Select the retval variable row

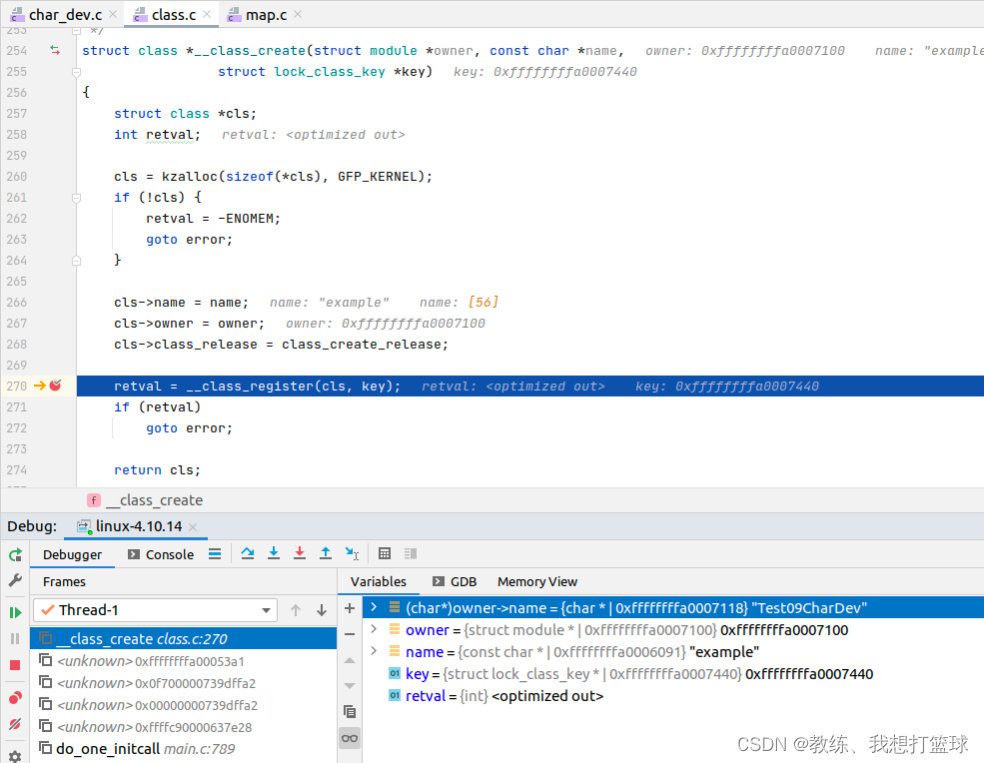coord(673,696)
